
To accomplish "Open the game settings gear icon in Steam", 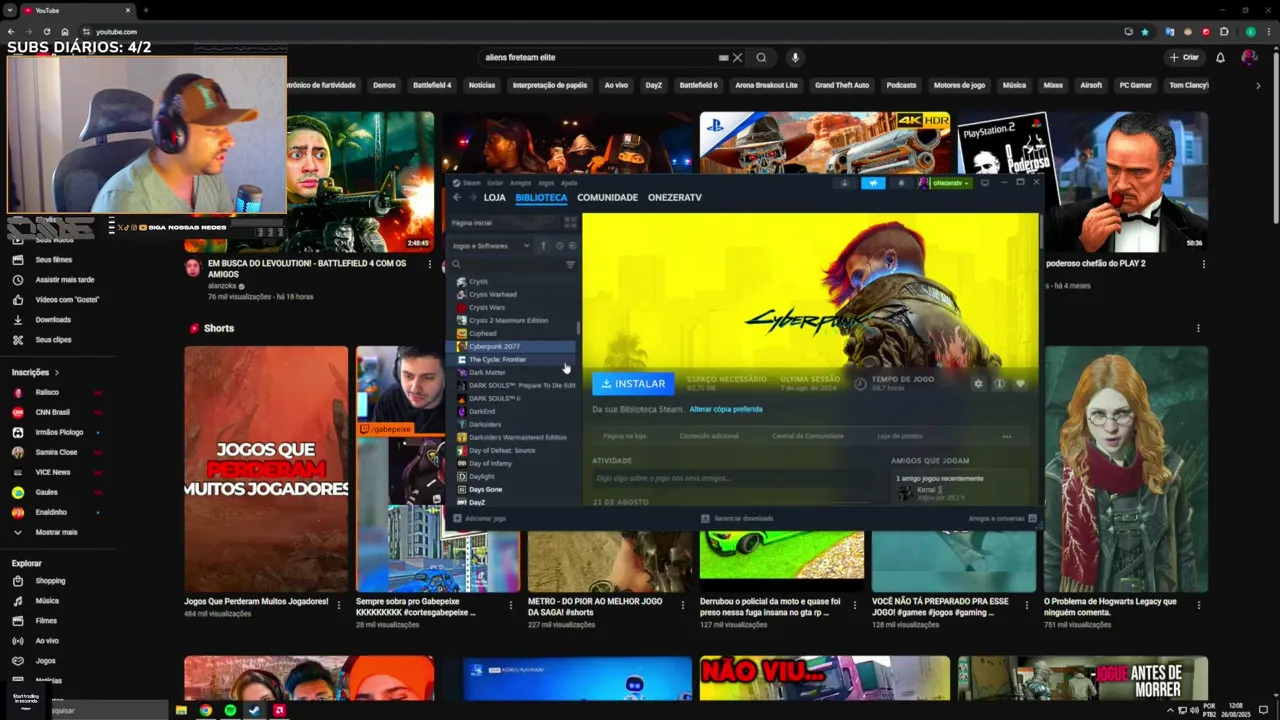I will pyautogui.click(x=978, y=383).
